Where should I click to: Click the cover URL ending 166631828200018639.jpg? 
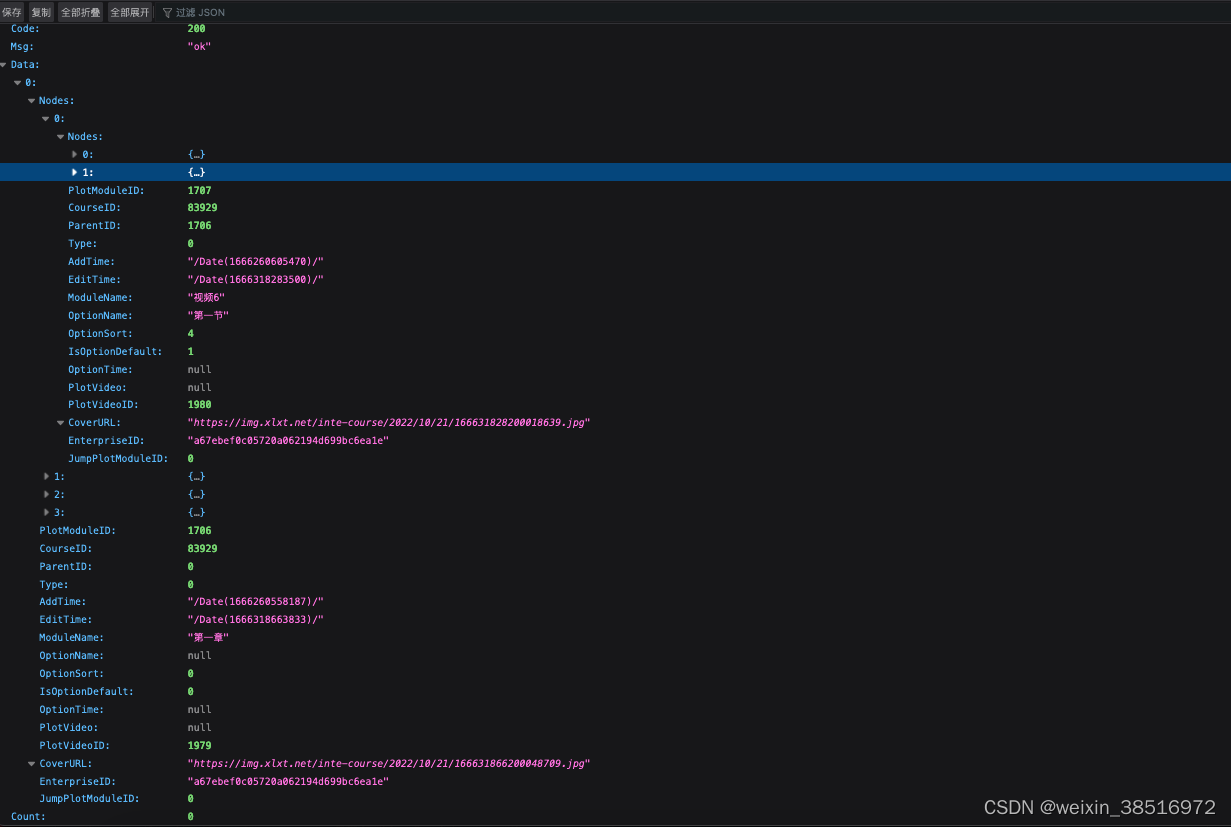[388, 423]
